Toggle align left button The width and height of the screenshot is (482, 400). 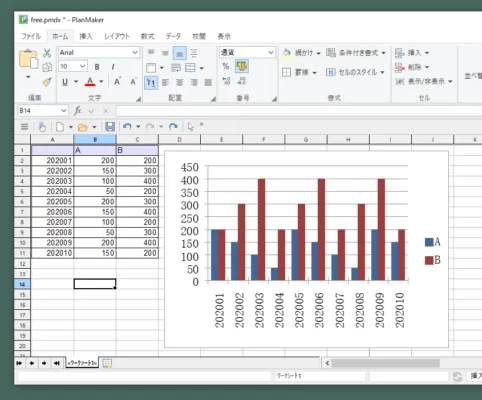point(165,82)
